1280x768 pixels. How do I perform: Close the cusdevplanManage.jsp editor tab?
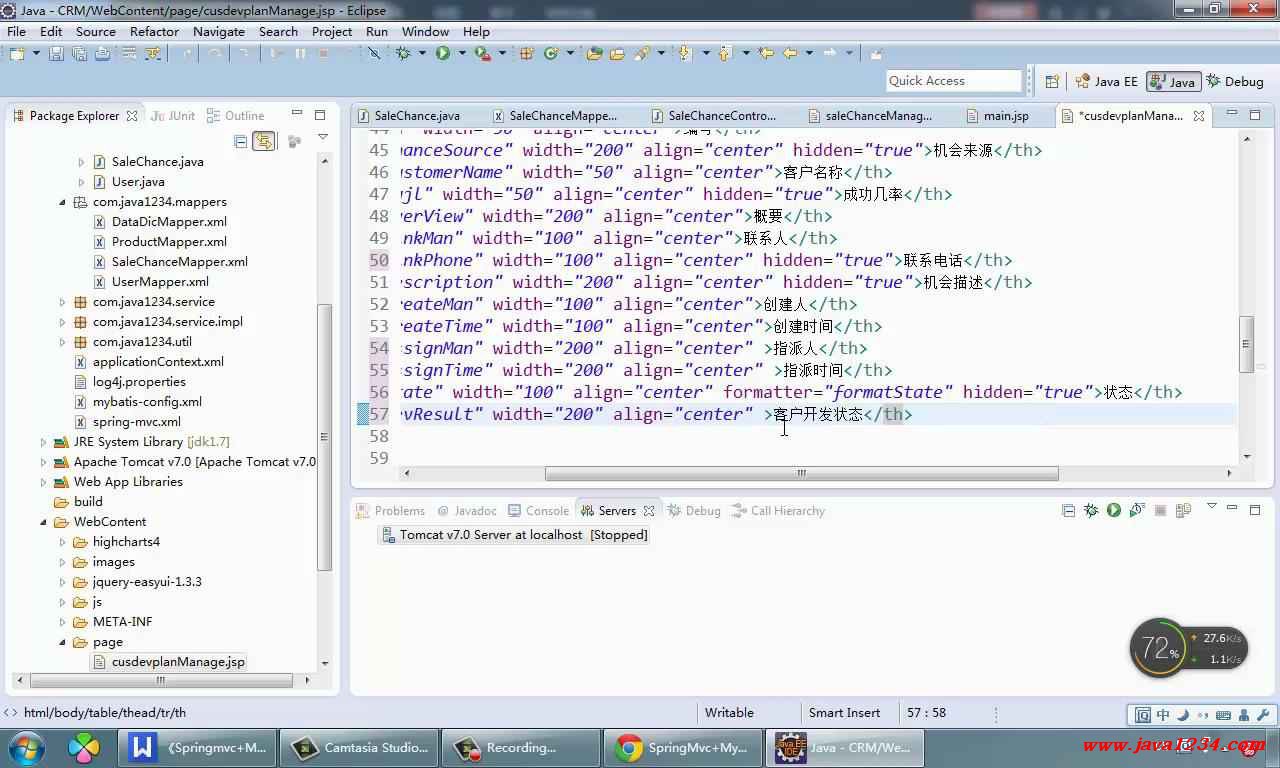[x=1198, y=116]
